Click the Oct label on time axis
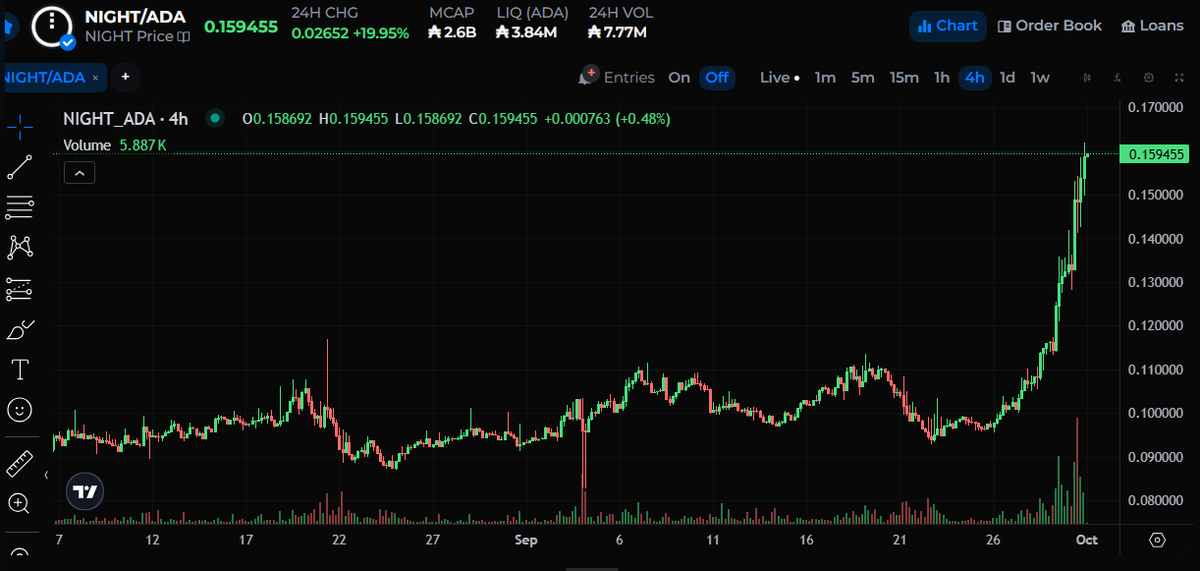 [1086, 540]
